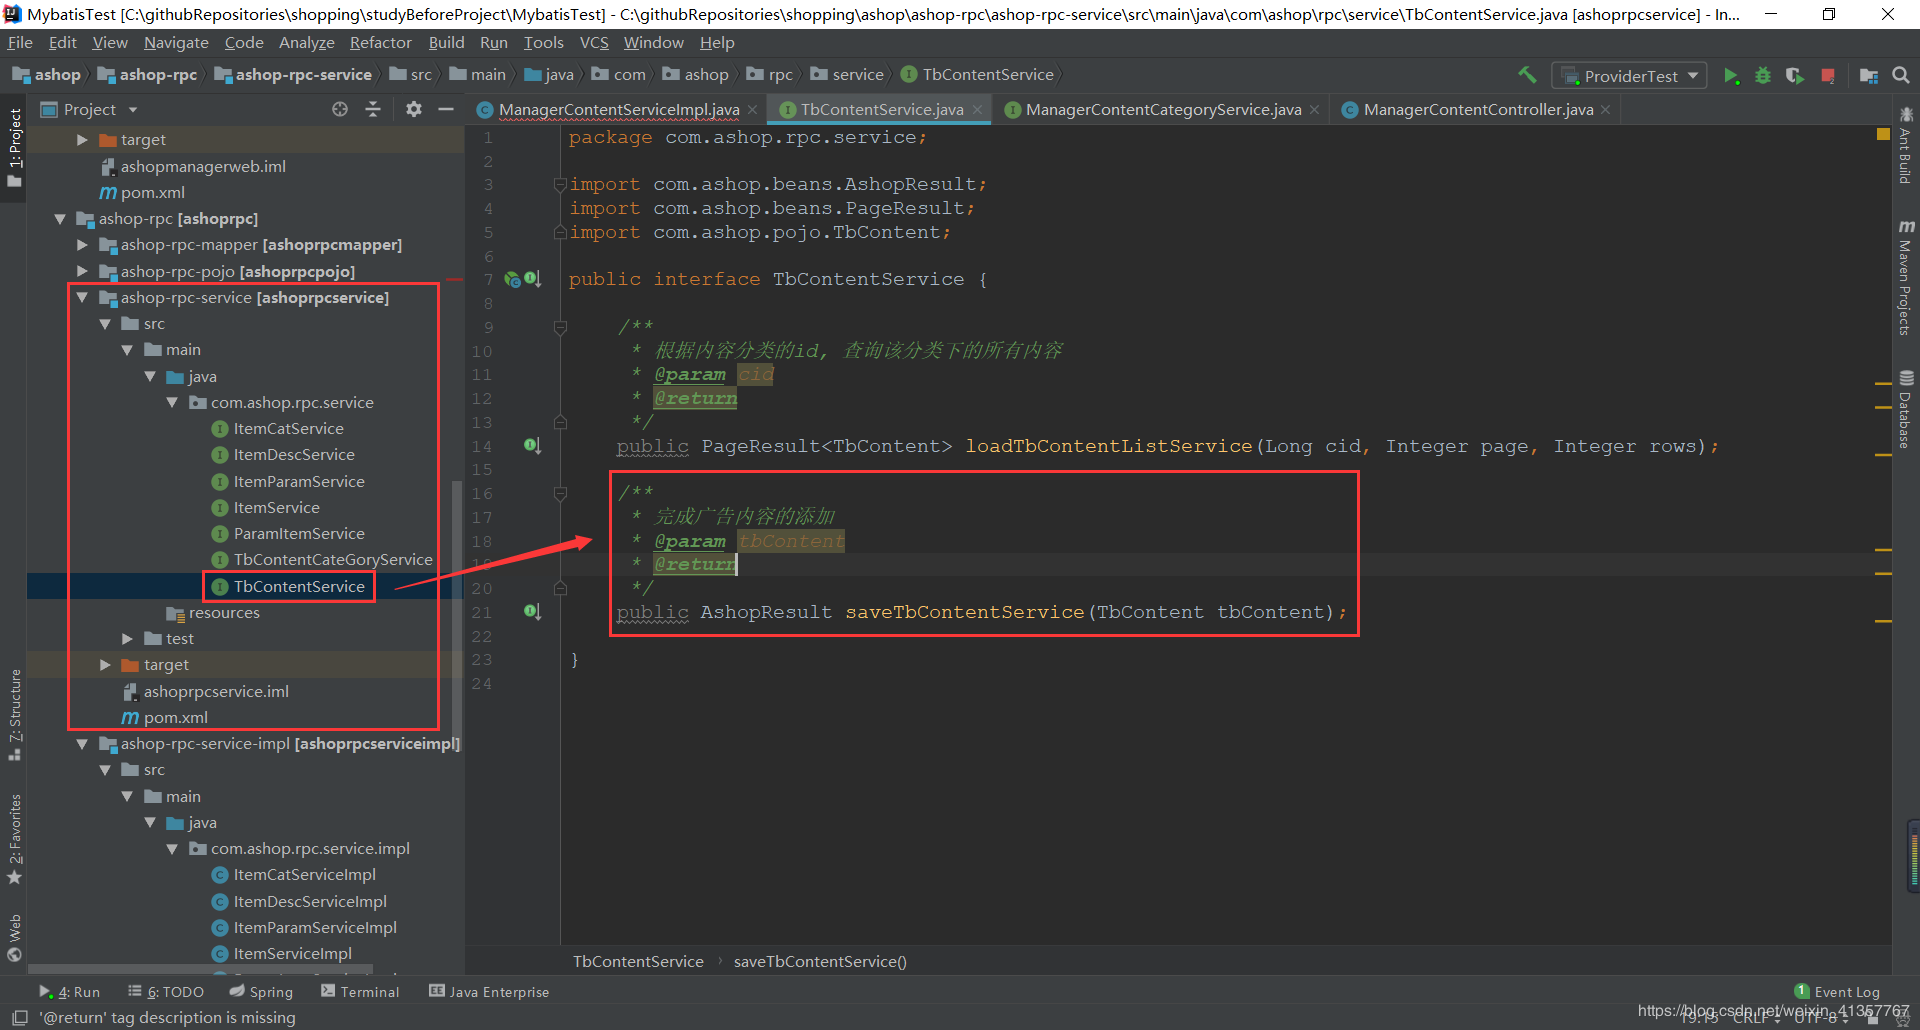Select ashoprpcservice.iml file
Screen dimensions: 1920x1030
216,691
